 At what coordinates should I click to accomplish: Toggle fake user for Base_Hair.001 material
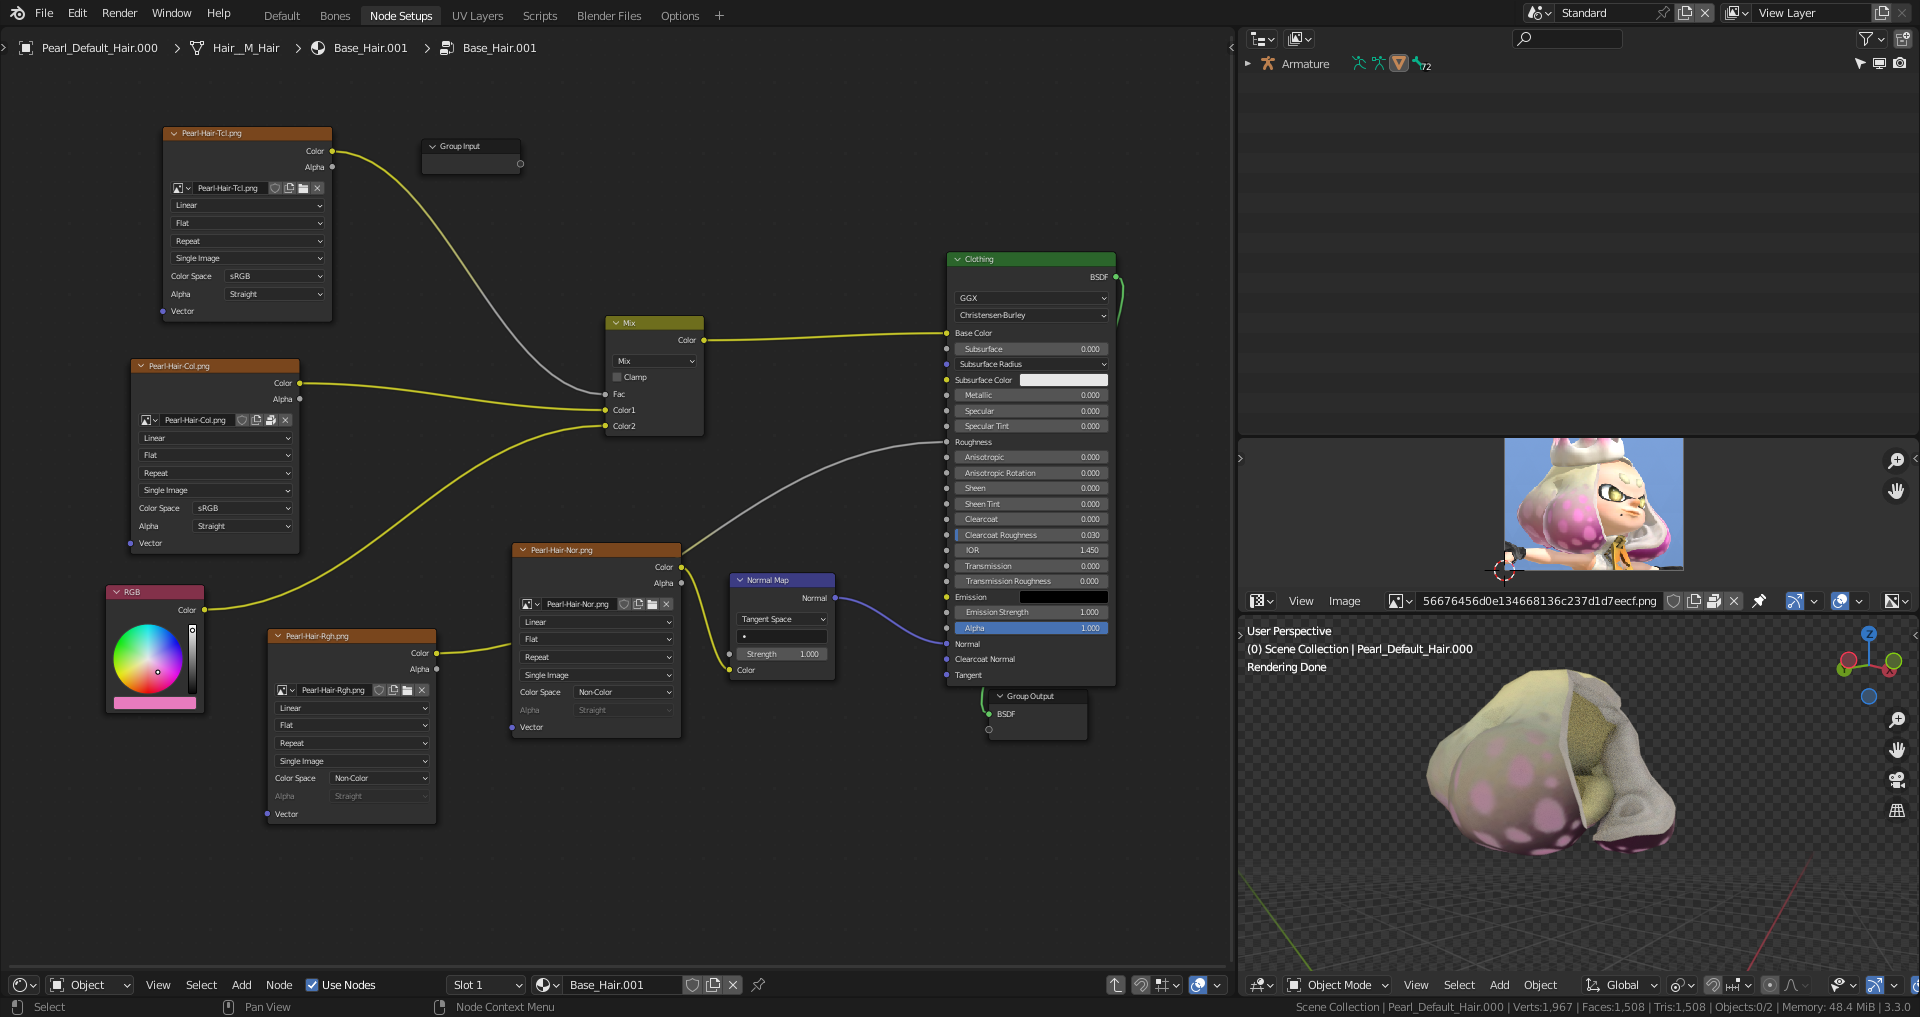(x=692, y=985)
